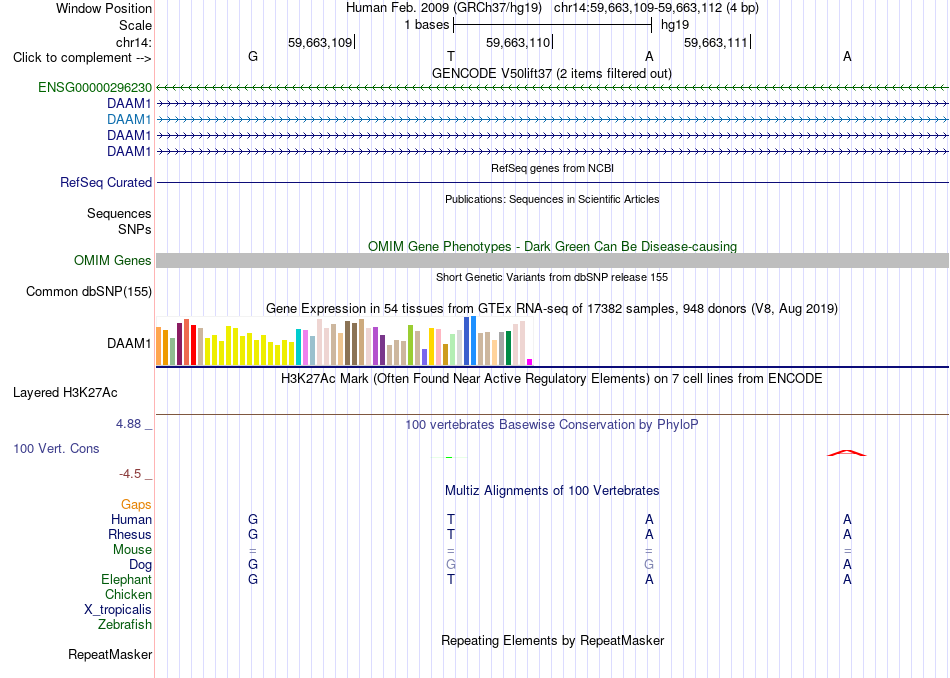This screenshot has width=950, height=678.
Task: Click the -4.5 PhyloP axis value
Action: tap(130, 474)
